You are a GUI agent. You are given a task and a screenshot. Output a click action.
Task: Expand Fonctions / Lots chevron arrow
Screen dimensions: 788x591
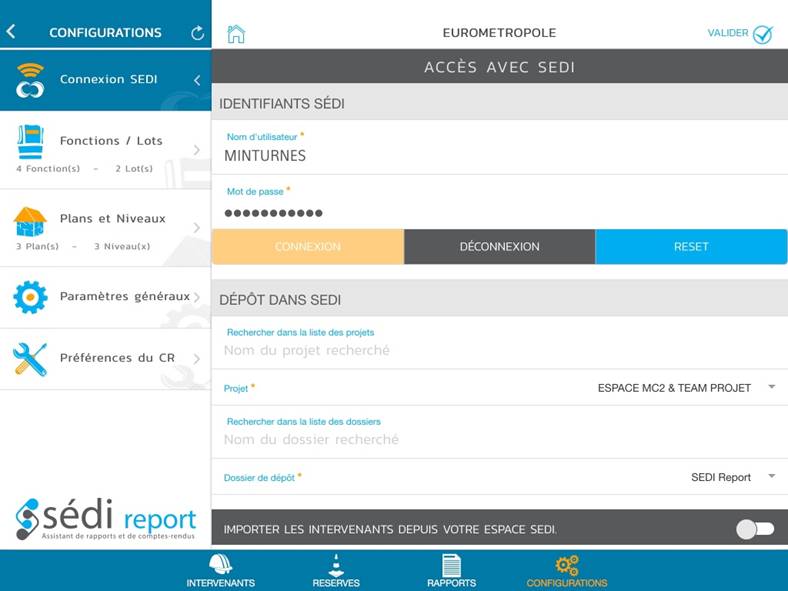click(x=196, y=150)
